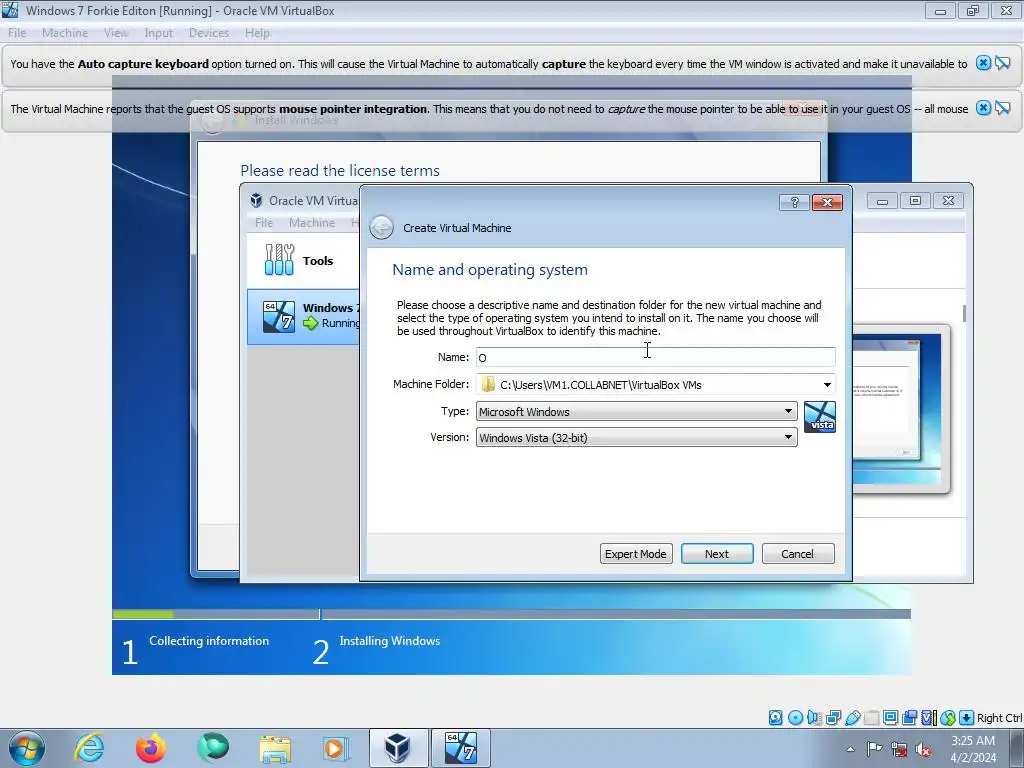Image resolution: width=1024 pixels, height=768 pixels.
Task: Launch Internet Explorer from taskbar
Action: coord(89,748)
